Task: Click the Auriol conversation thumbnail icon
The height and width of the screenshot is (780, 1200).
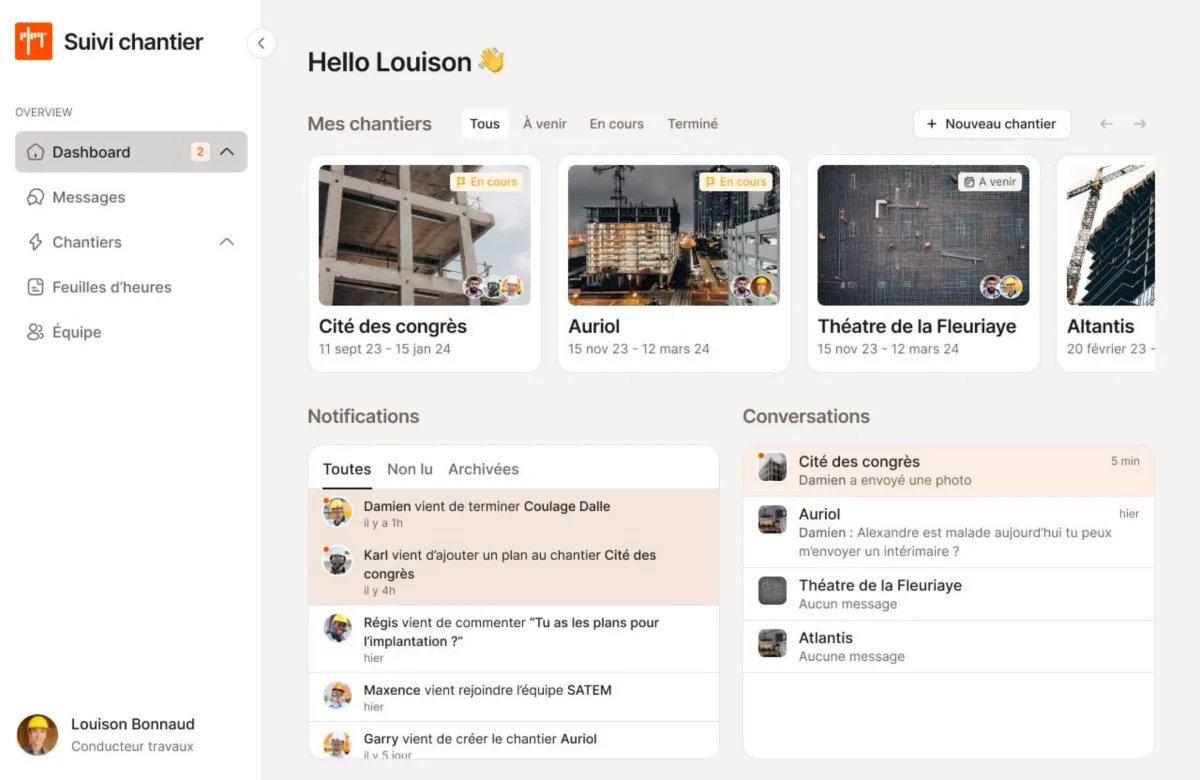Action: click(772, 519)
